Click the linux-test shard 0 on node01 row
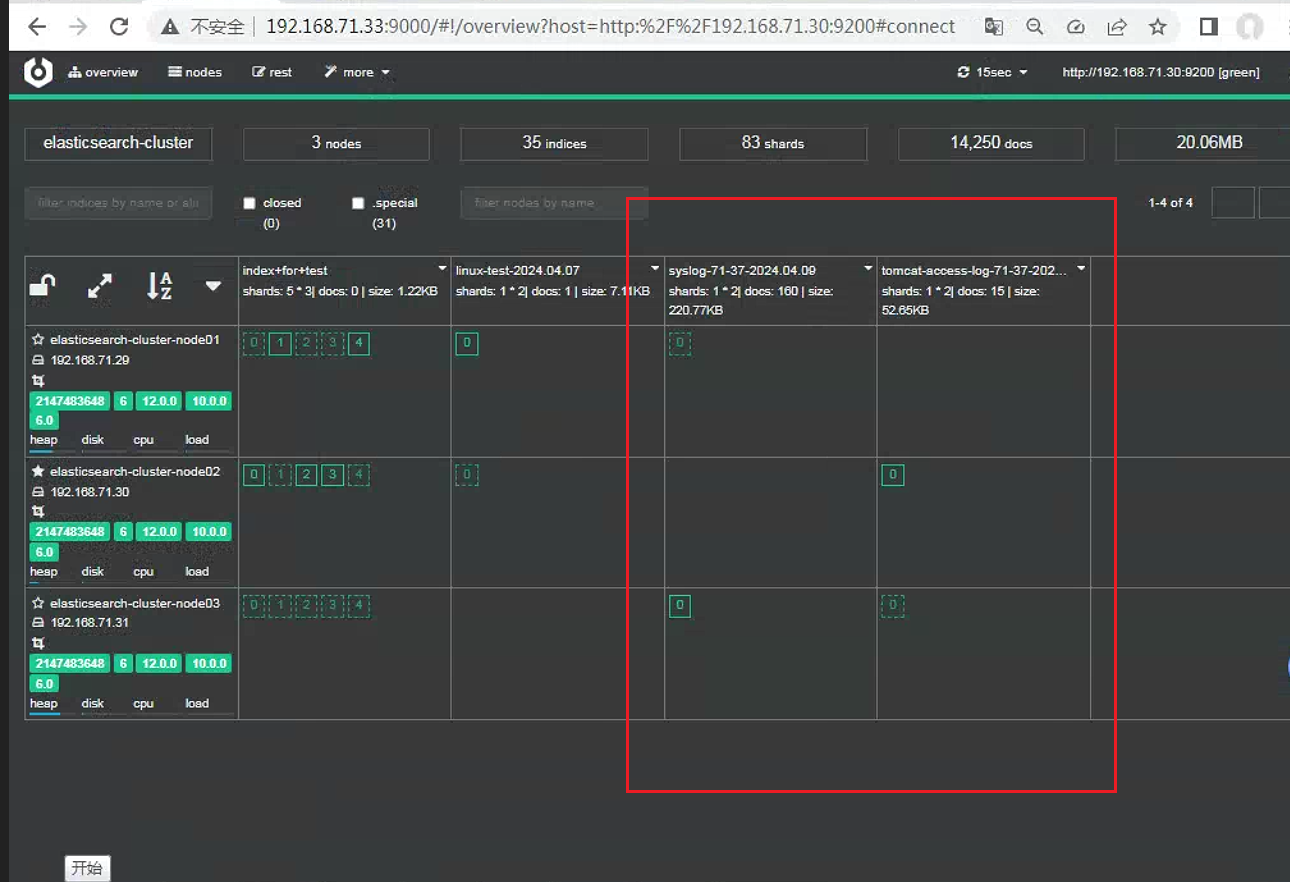Viewport: 1290px width, 882px height. (466, 344)
